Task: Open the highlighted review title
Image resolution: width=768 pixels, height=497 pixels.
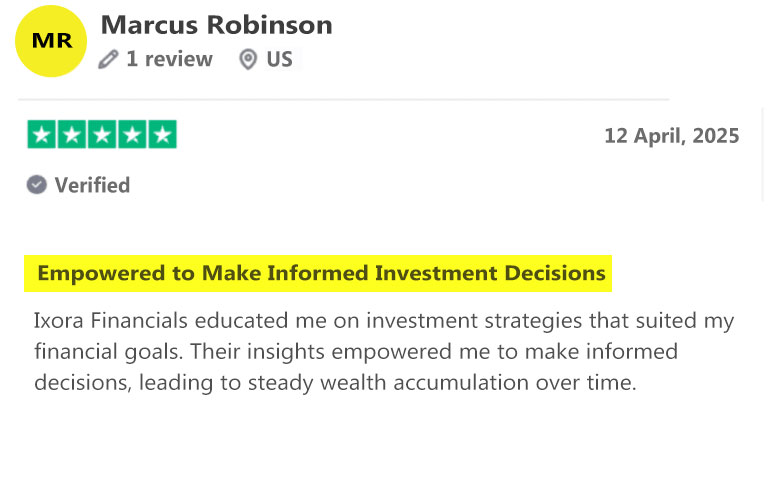Action: coord(321,273)
